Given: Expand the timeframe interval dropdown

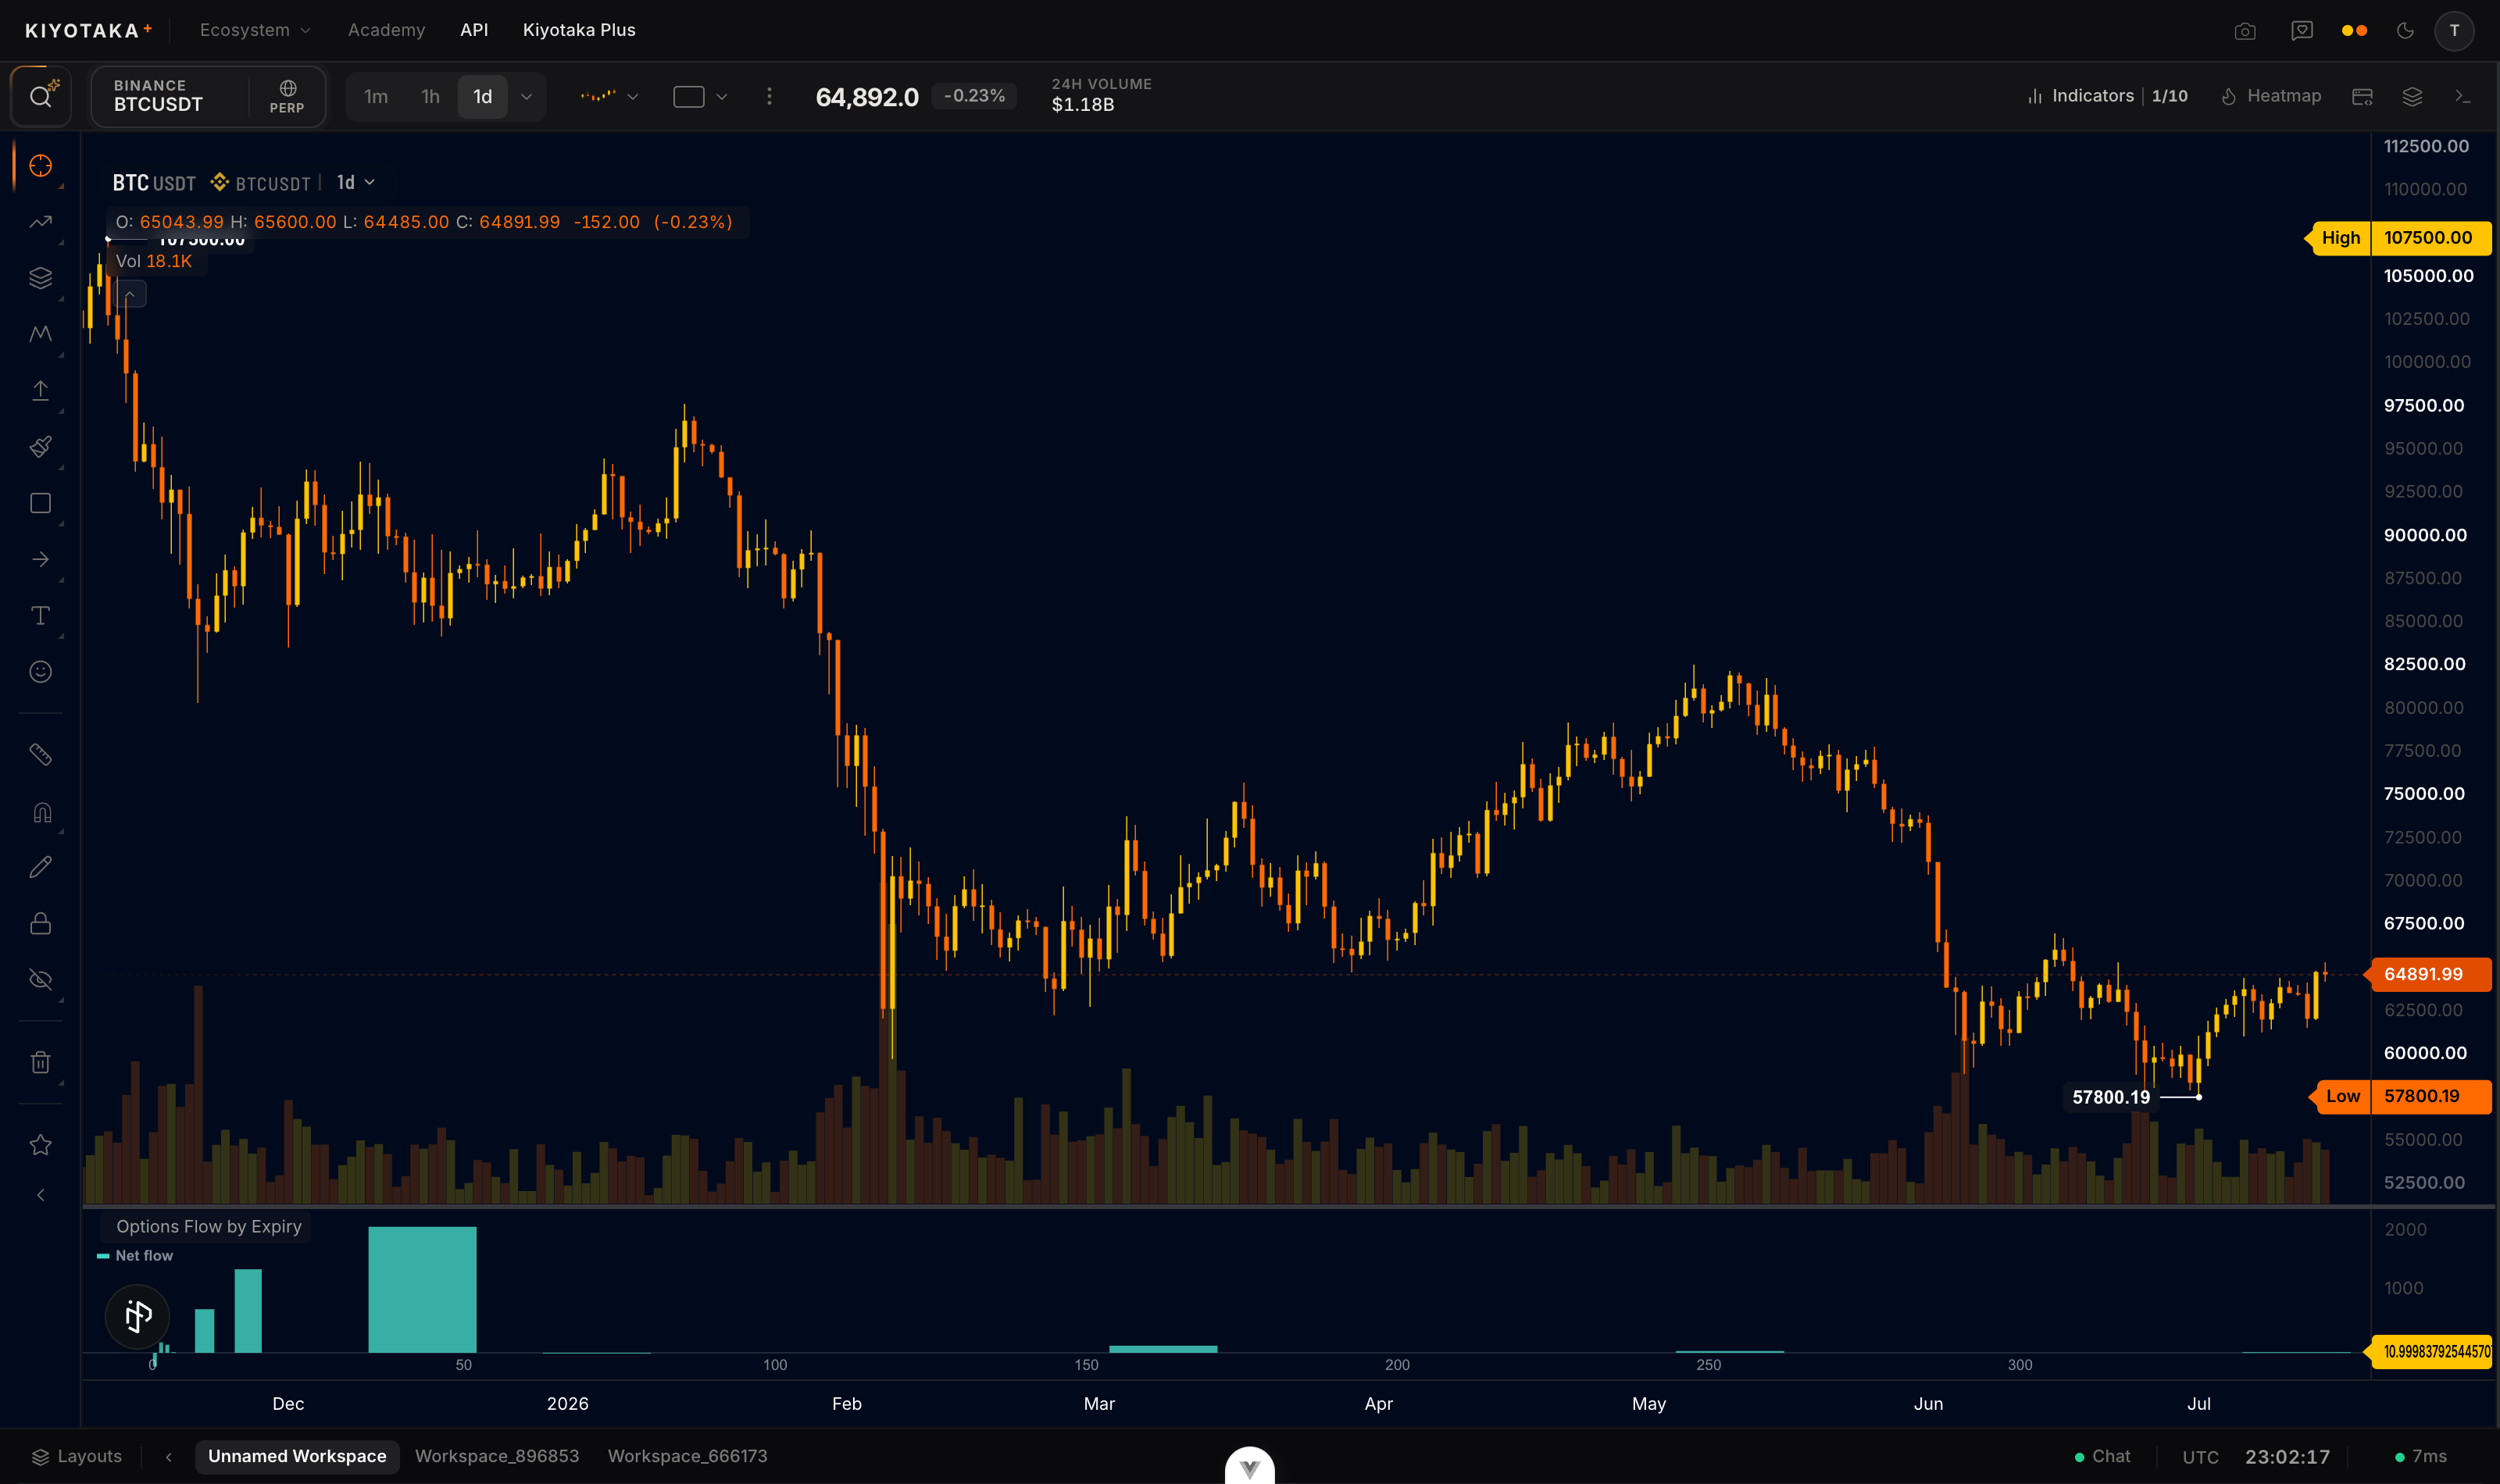Looking at the screenshot, I should (x=526, y=96).
